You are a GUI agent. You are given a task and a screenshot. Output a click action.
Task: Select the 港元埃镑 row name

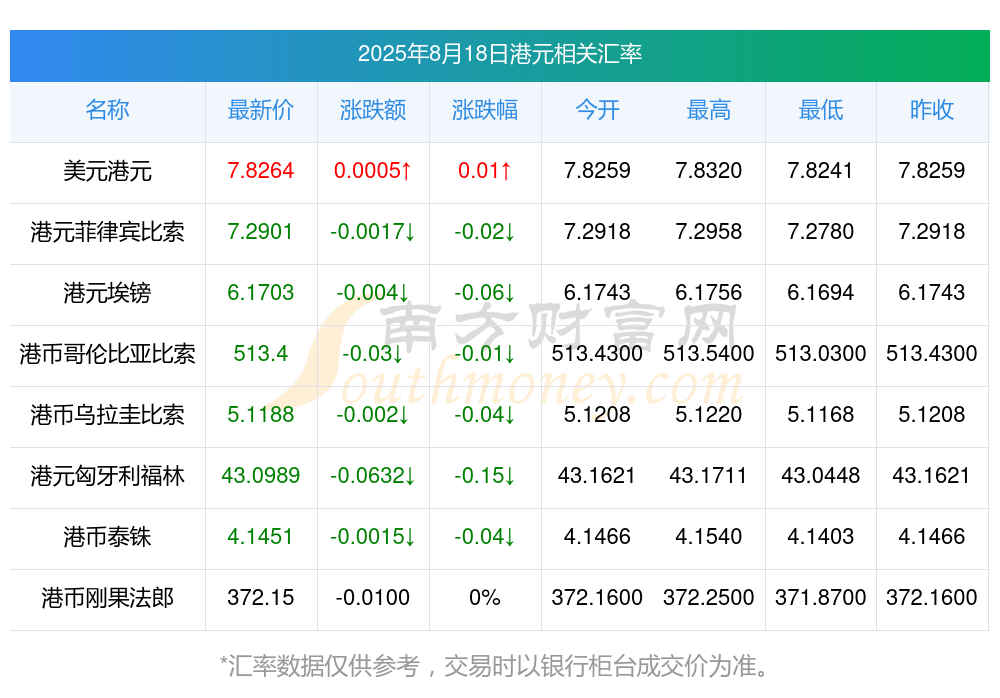click(x=107, y=293)
